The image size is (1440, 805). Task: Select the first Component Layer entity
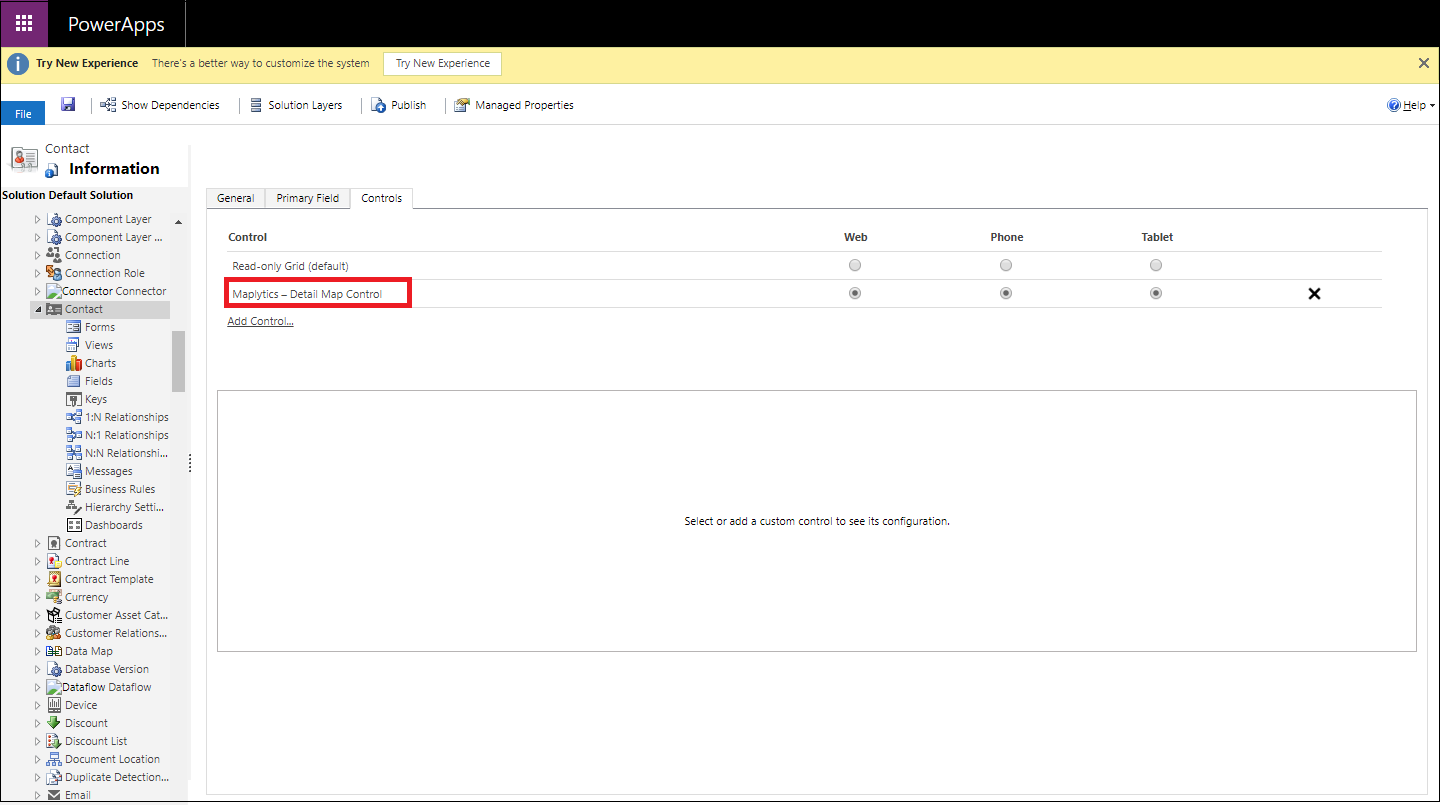coord(108,219)
